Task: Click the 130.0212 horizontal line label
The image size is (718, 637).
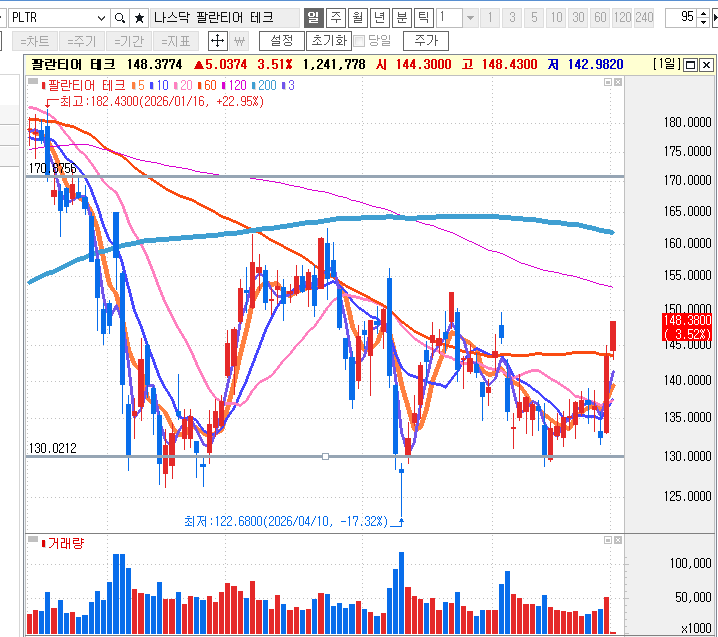Action: click(53, 448)
